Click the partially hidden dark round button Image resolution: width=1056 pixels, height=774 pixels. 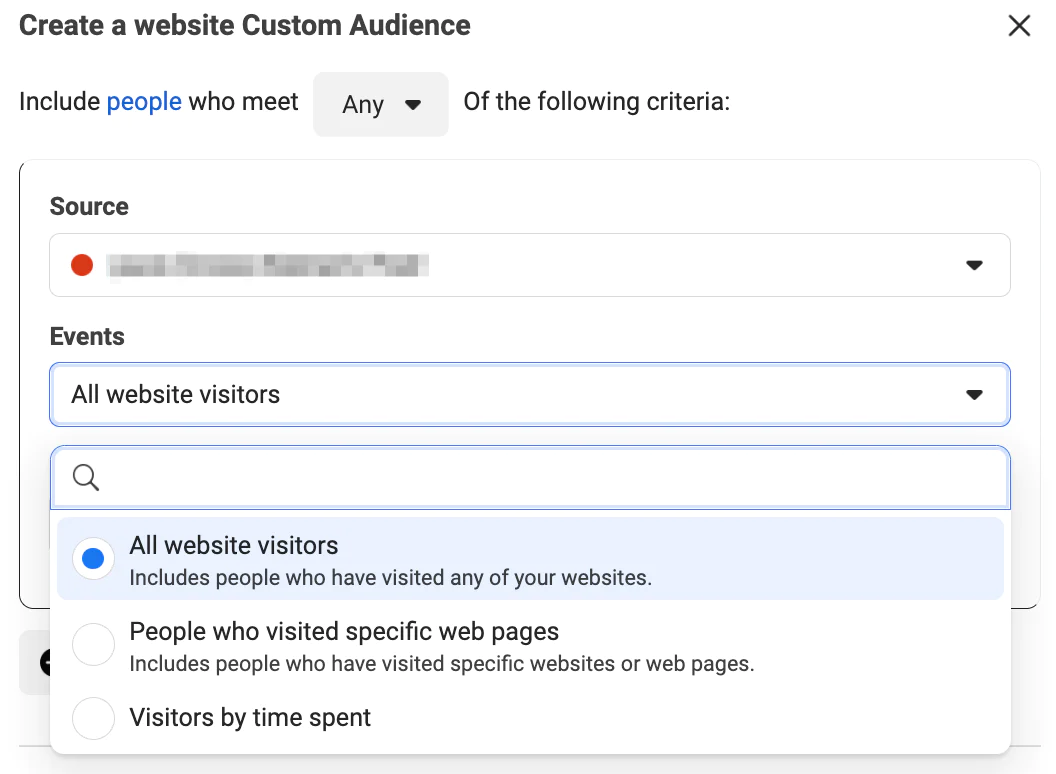pos(44,662)
